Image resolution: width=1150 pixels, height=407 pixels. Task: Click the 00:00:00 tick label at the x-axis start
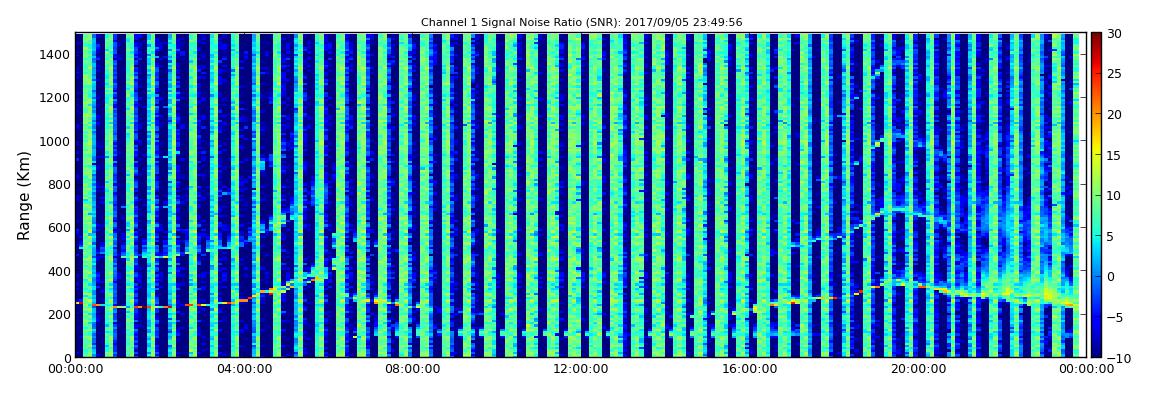75,370
